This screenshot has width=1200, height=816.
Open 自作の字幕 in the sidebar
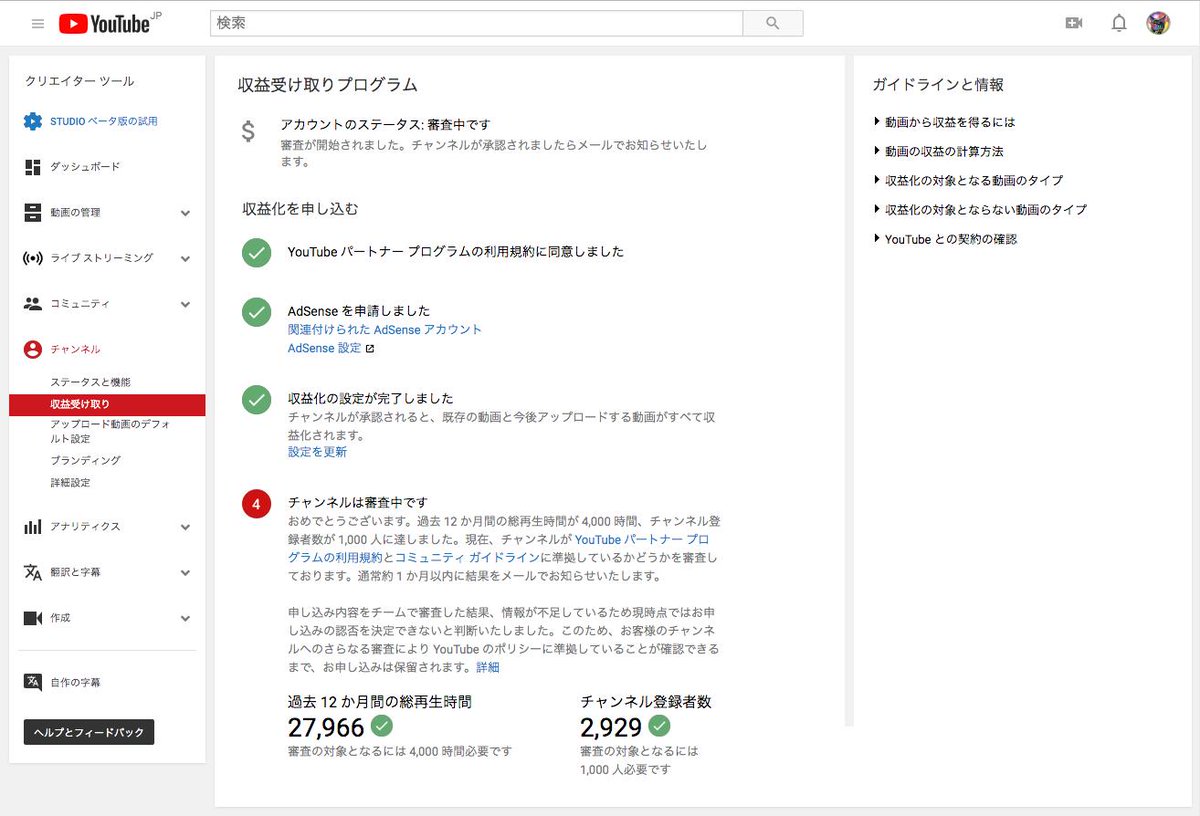pos(75,682)
